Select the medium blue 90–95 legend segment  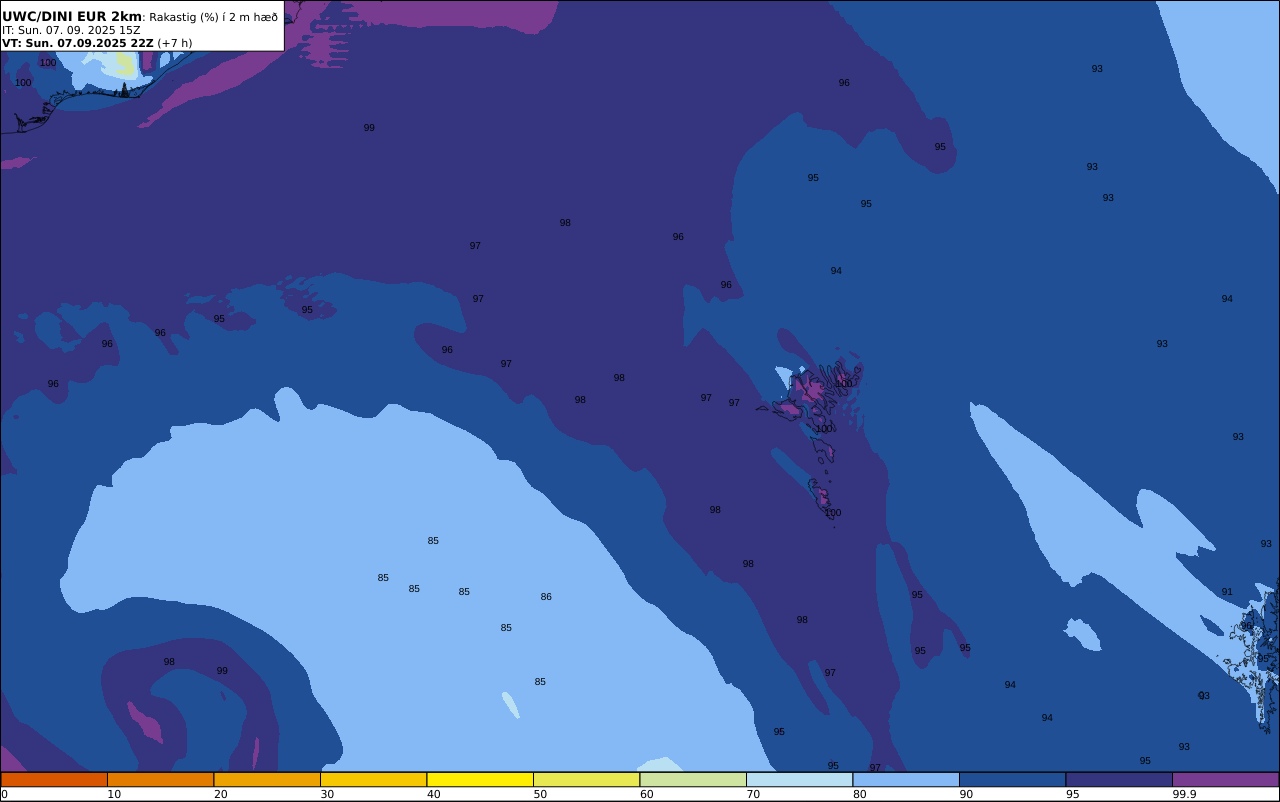tap(1012, 779)
